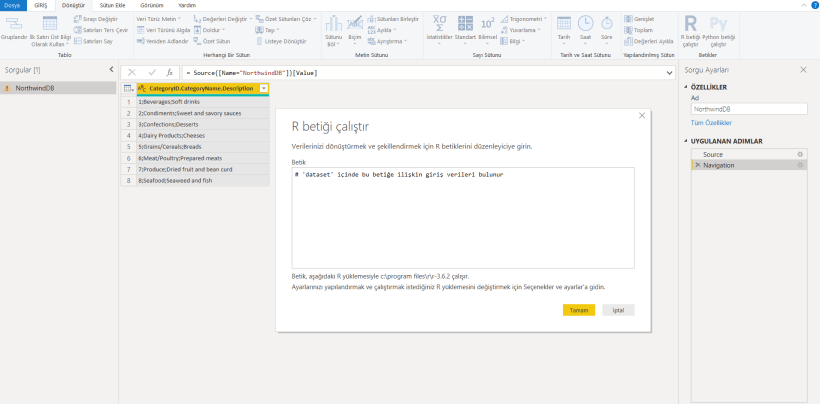Run Python script from the ribbon
Viewport: 820px width, 404px height.
tap(719, 25)
